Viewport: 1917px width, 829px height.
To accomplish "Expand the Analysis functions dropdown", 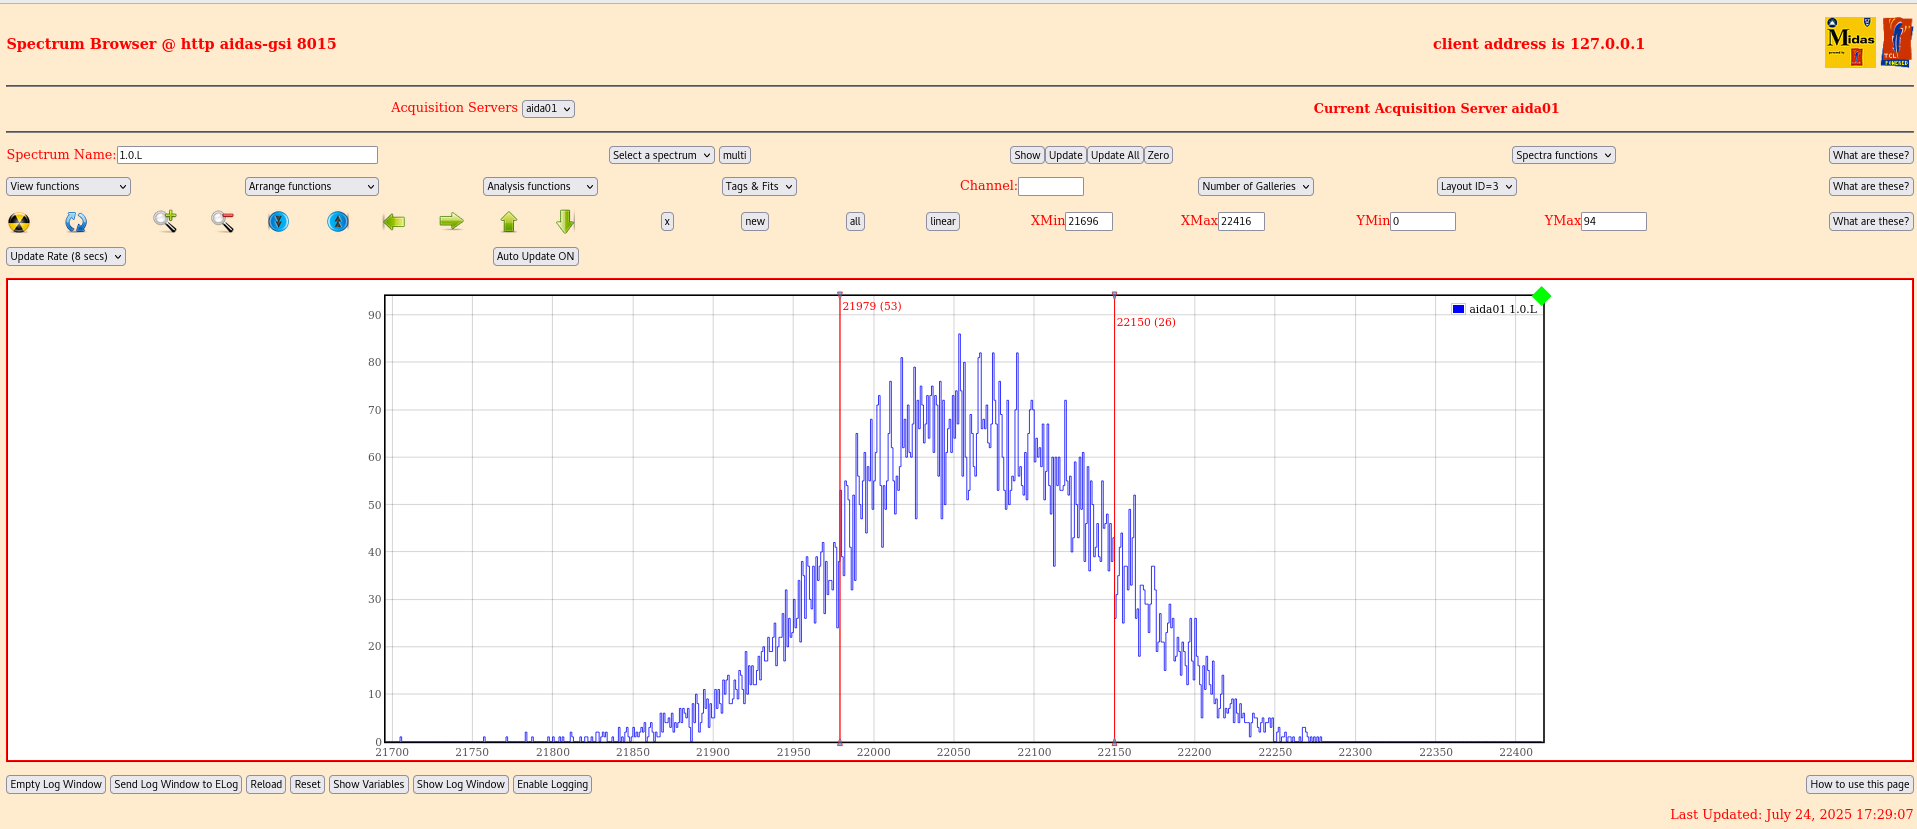I will 540,187.
